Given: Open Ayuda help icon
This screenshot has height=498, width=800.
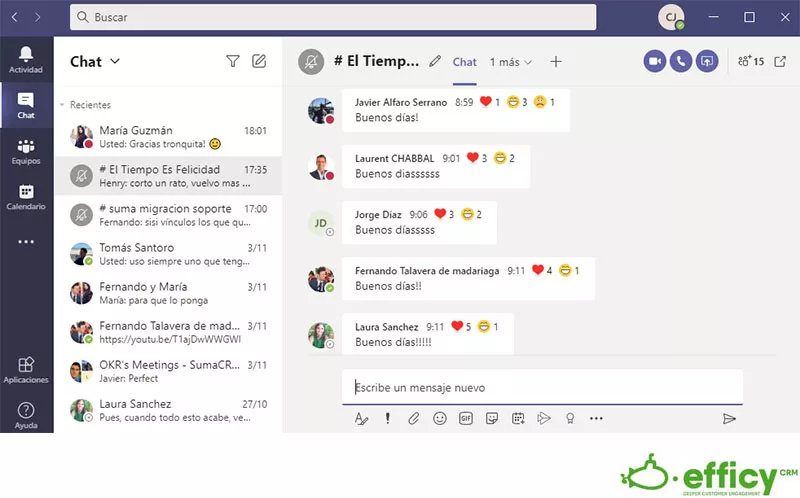Looking at the screenshot, I should pyautogui.click(x=26, y=416).
